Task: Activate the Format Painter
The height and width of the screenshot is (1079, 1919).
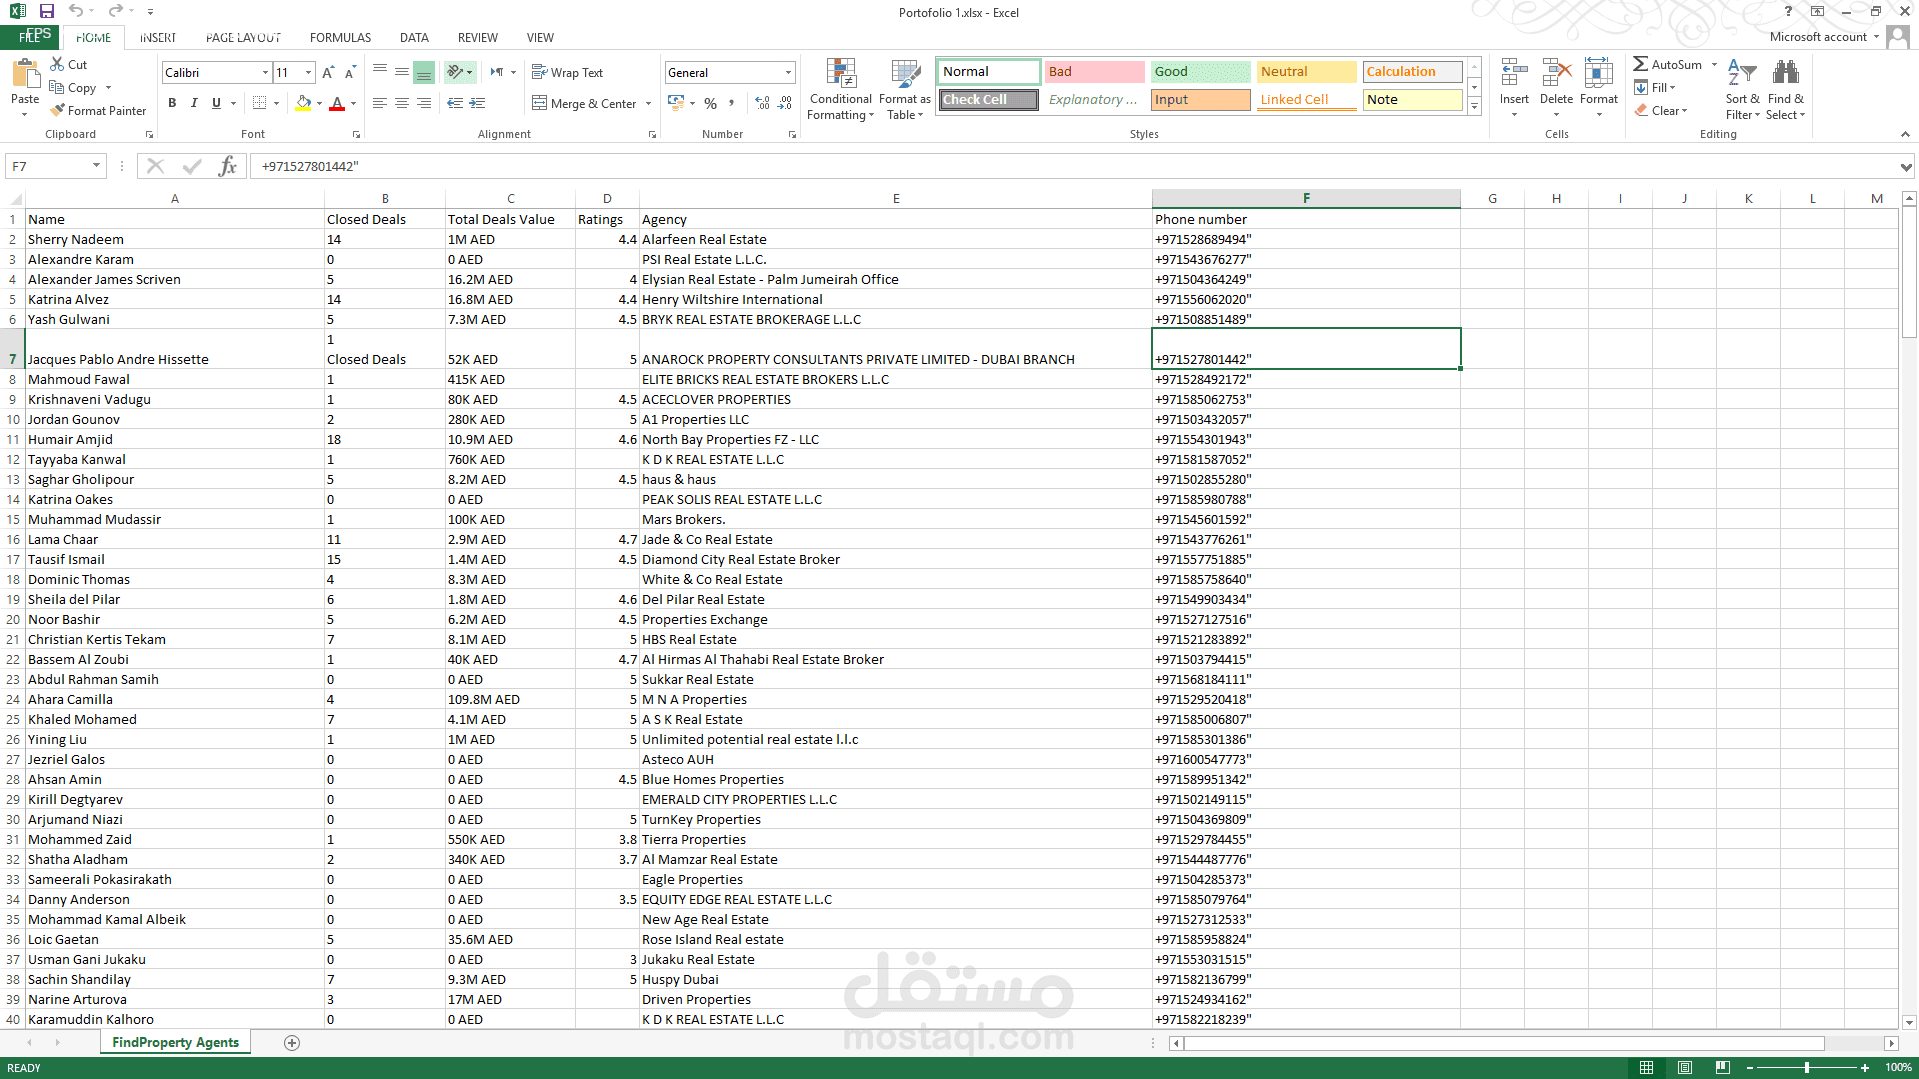Action: point(98,110)
